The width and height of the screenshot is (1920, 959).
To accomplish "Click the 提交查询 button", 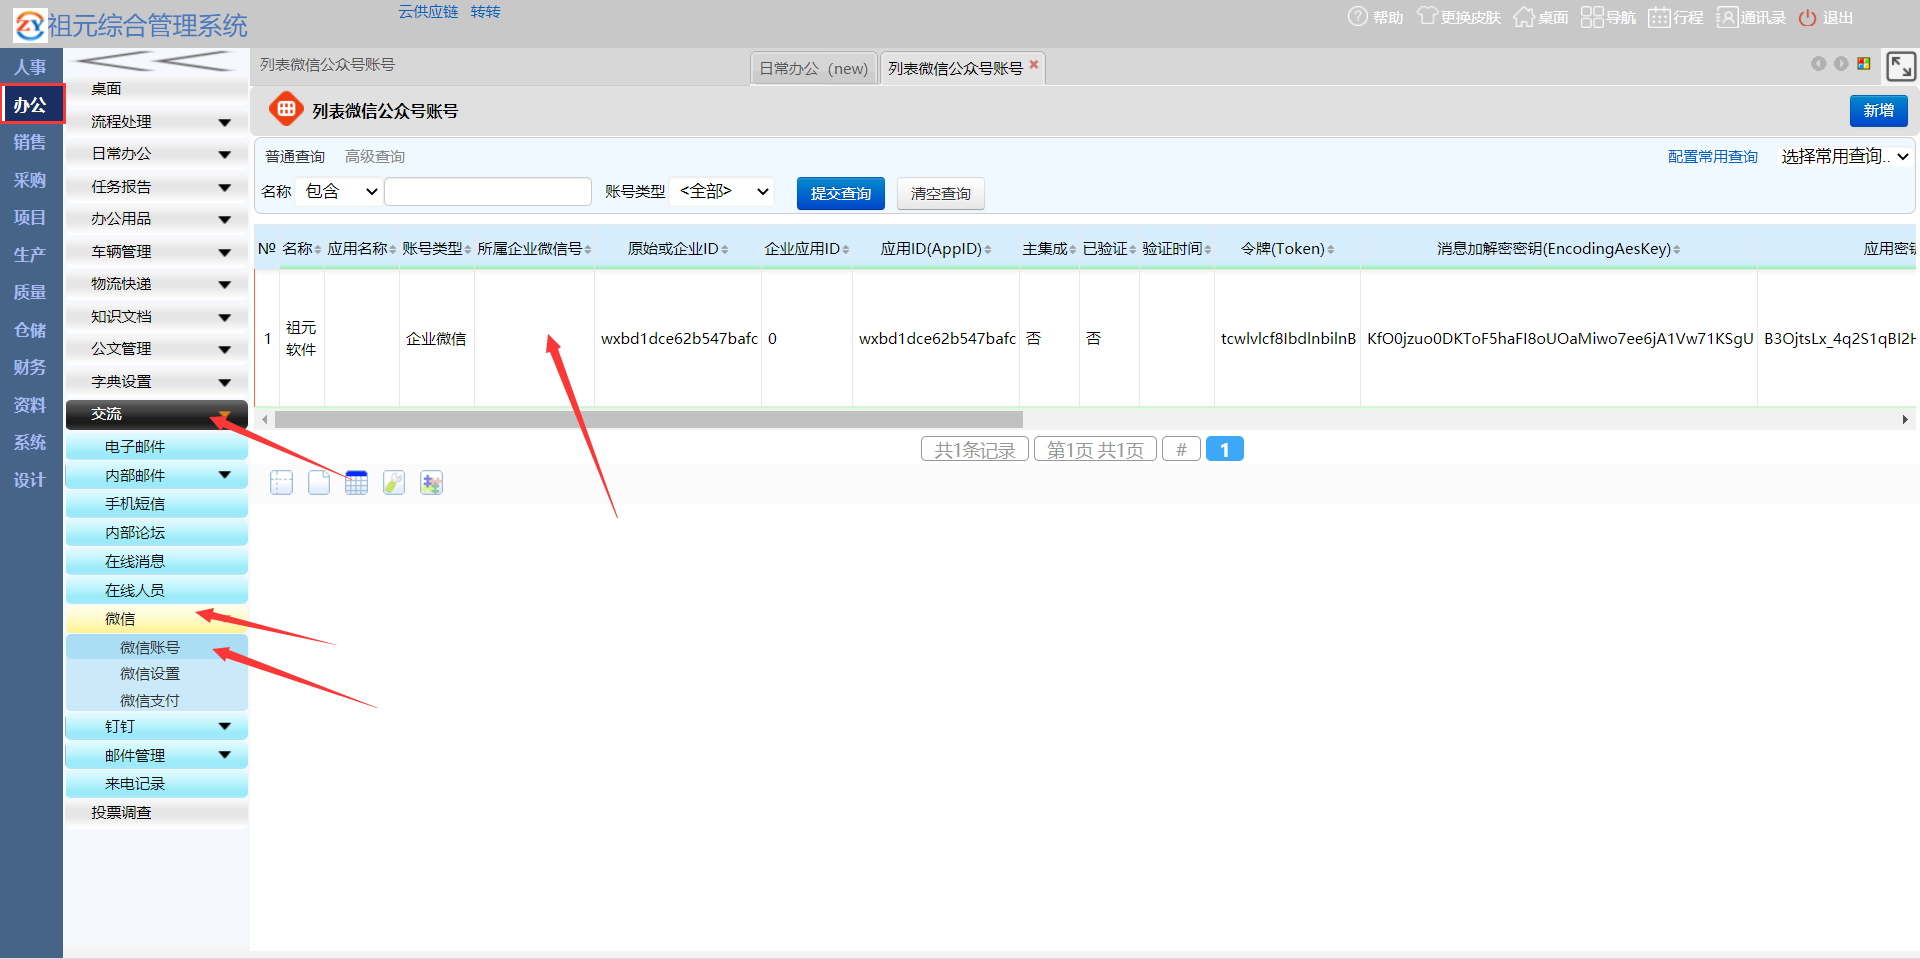I will [840, 193].
